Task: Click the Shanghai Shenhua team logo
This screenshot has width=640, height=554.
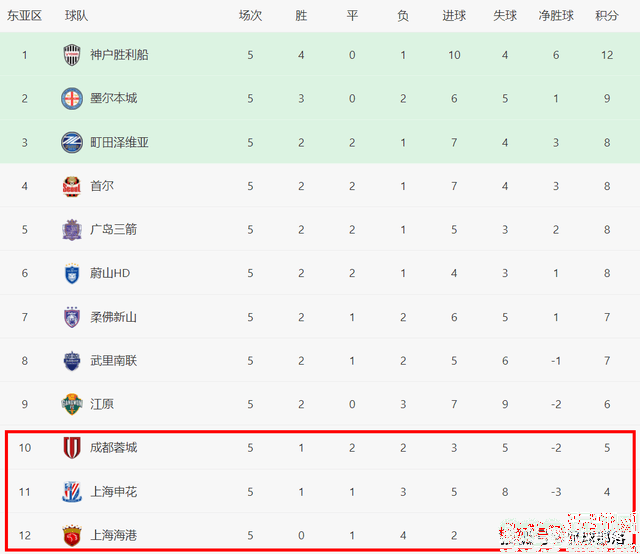Action: (x=72, y=492)
